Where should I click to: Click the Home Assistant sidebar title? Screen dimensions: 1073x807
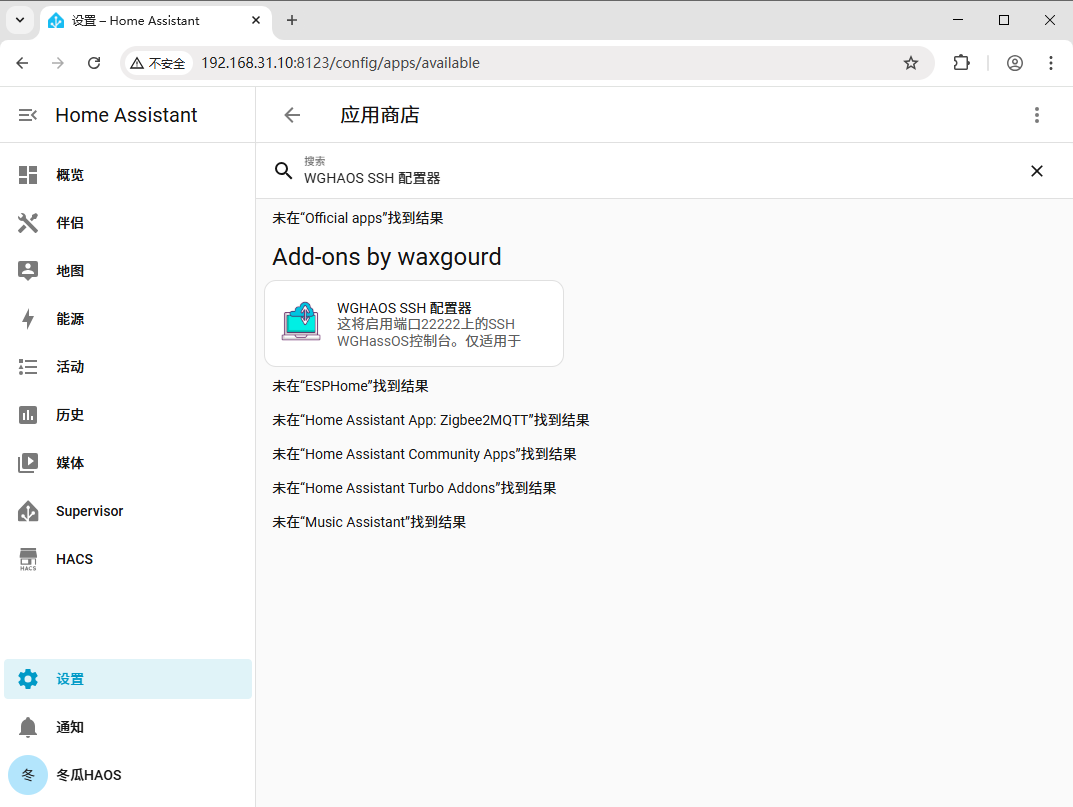tap(127, 115)
